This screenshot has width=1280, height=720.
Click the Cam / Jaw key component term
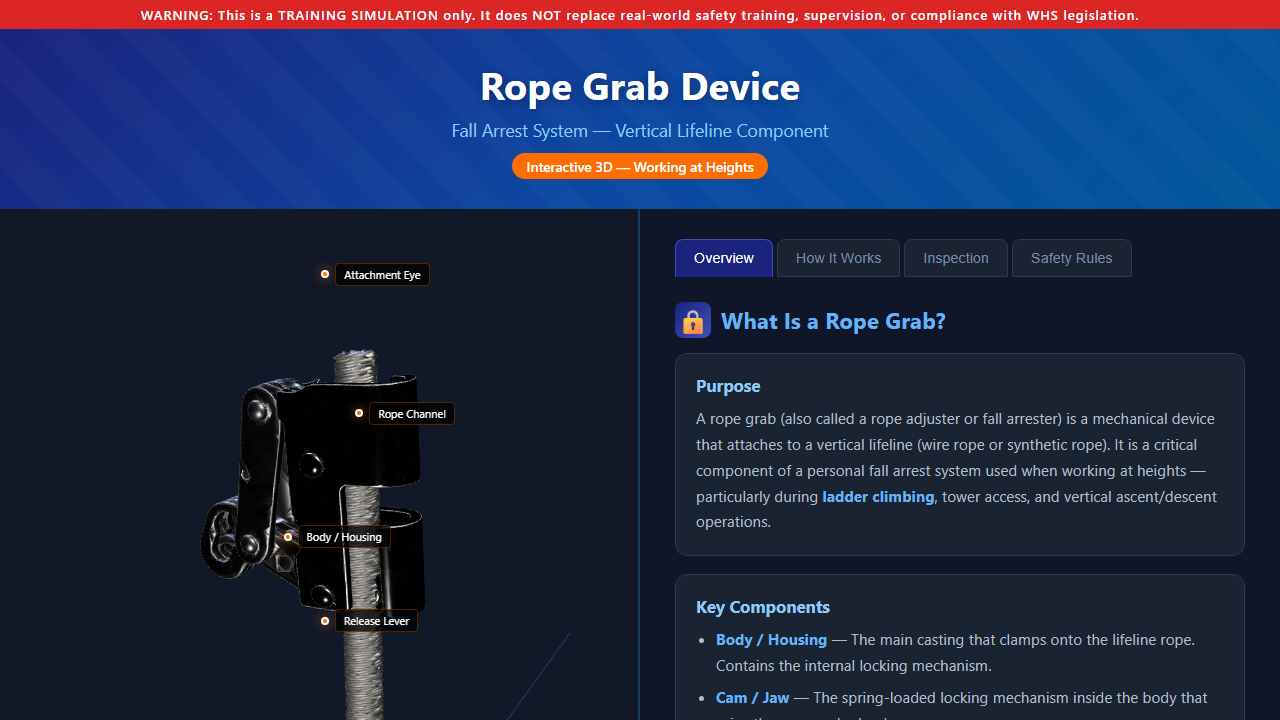tap(752, 698)
